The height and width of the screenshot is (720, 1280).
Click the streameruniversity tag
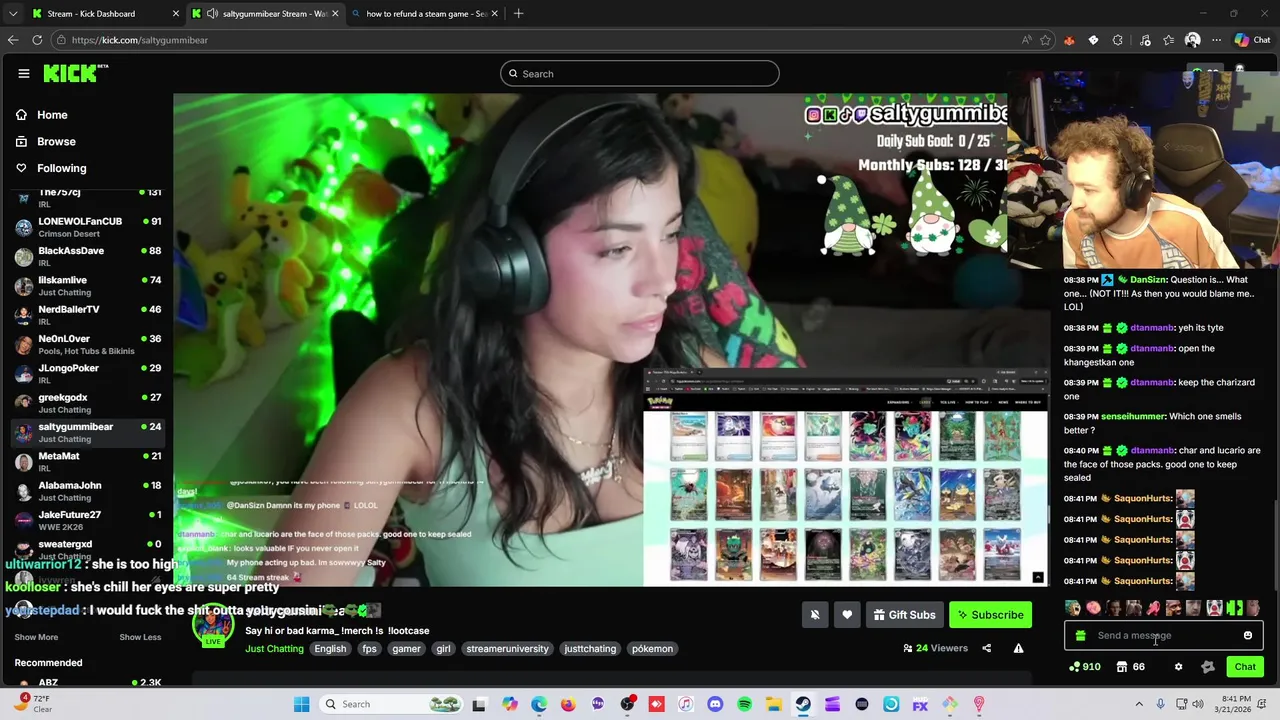pos(507,649)
